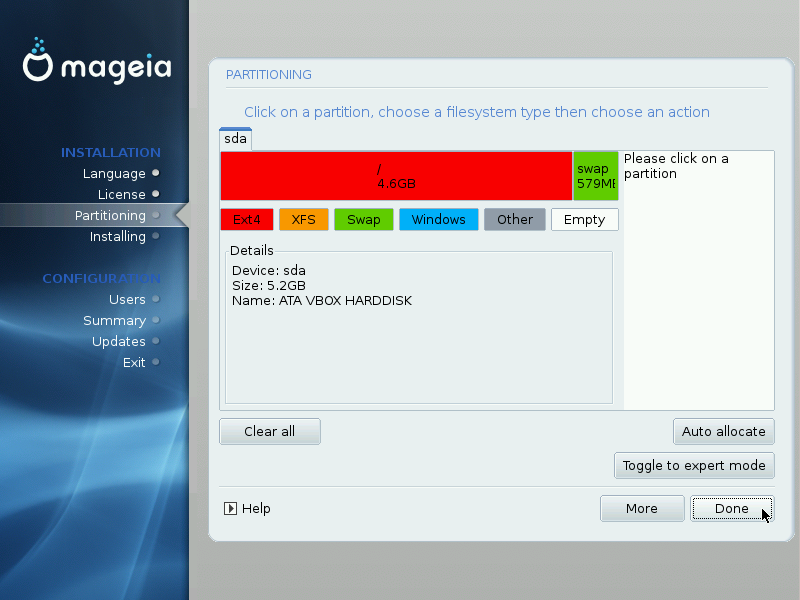The height and width of the screenshot is (600, 800).
Task: Click the Installing step in sidebar
Action: 118,236
